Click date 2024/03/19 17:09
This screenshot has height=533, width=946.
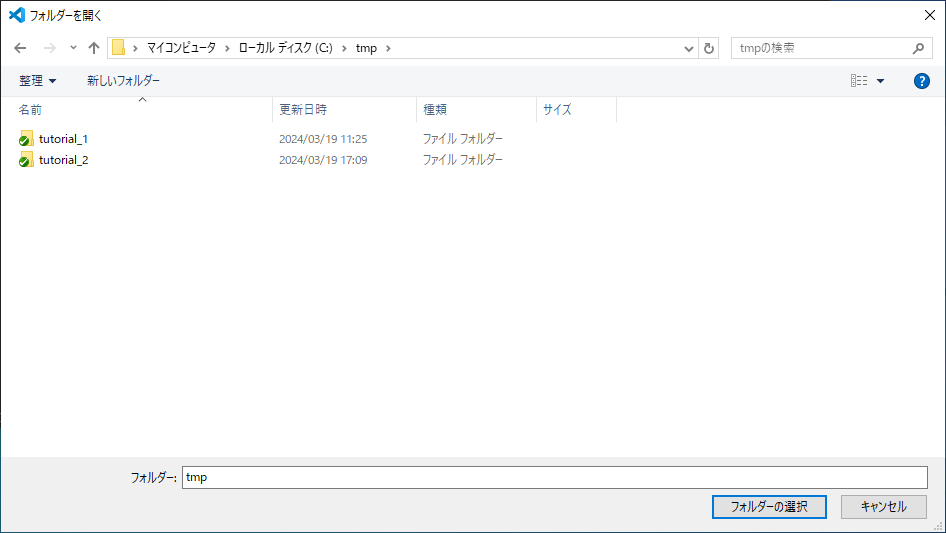[x=323, y=160]
